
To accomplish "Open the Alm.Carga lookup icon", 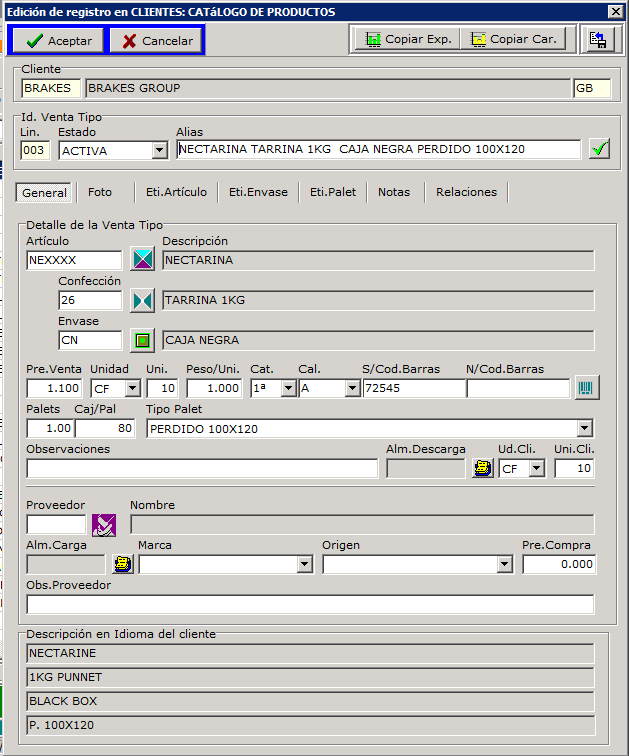I will coord(123,564).
